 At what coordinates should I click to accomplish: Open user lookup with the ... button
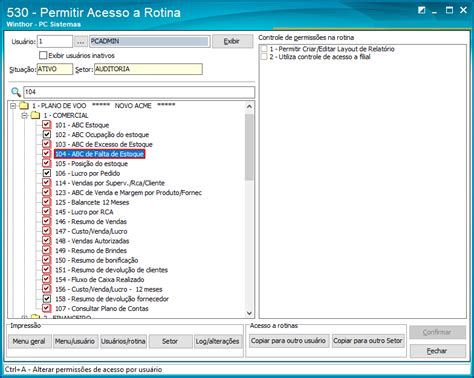tap(80, 42)
